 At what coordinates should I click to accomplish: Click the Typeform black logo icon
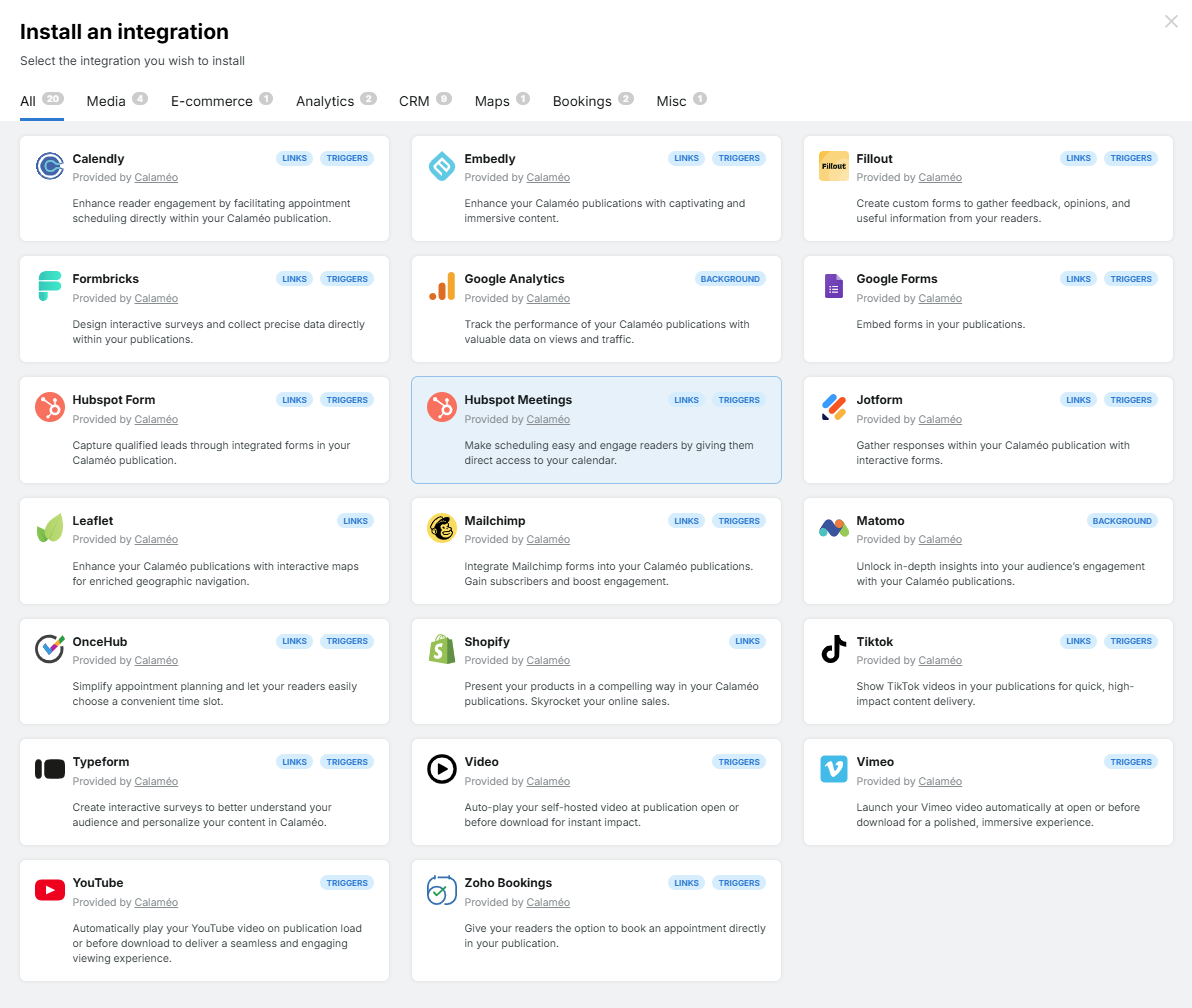49,769
